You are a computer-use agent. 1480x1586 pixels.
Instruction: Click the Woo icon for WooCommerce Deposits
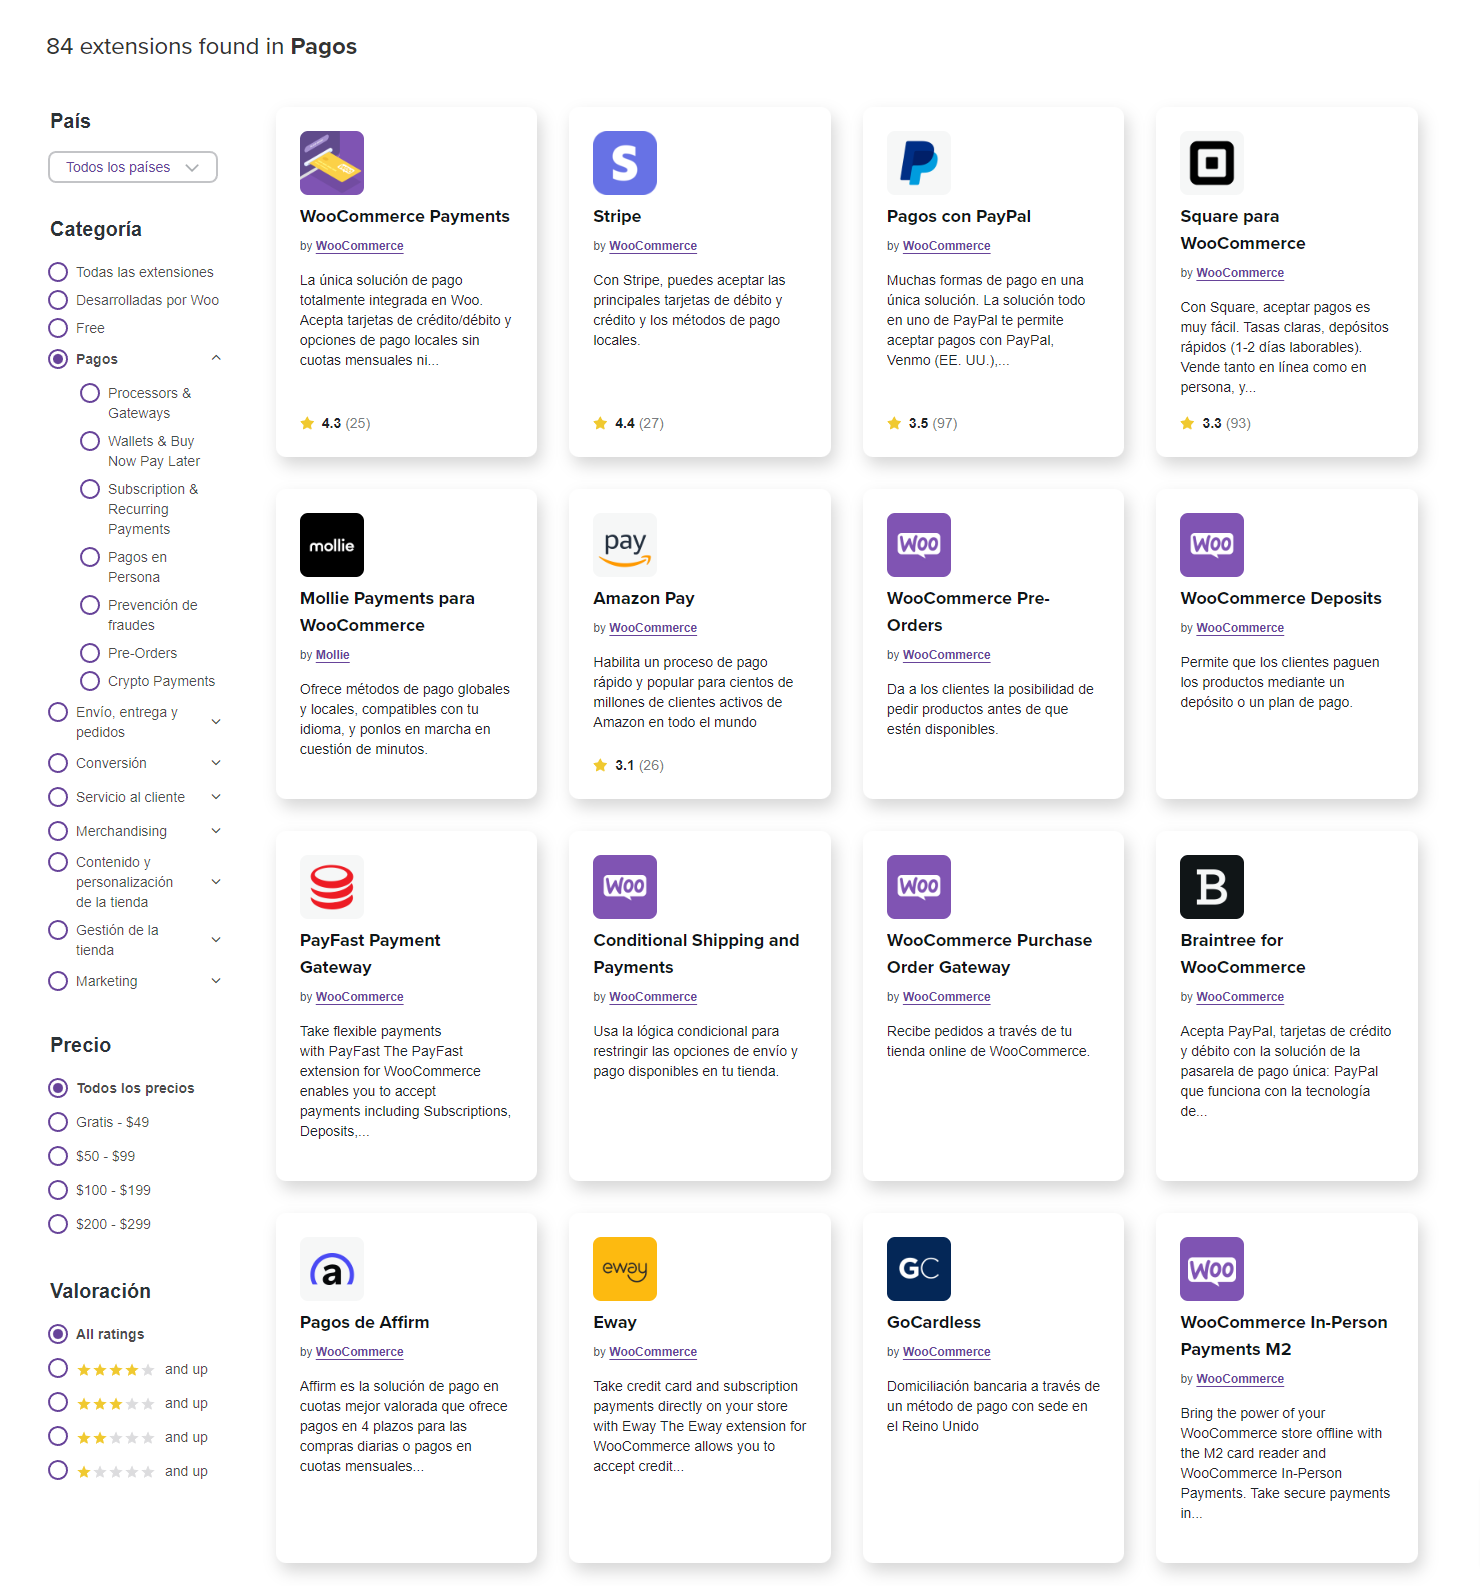click(1212, 545)
